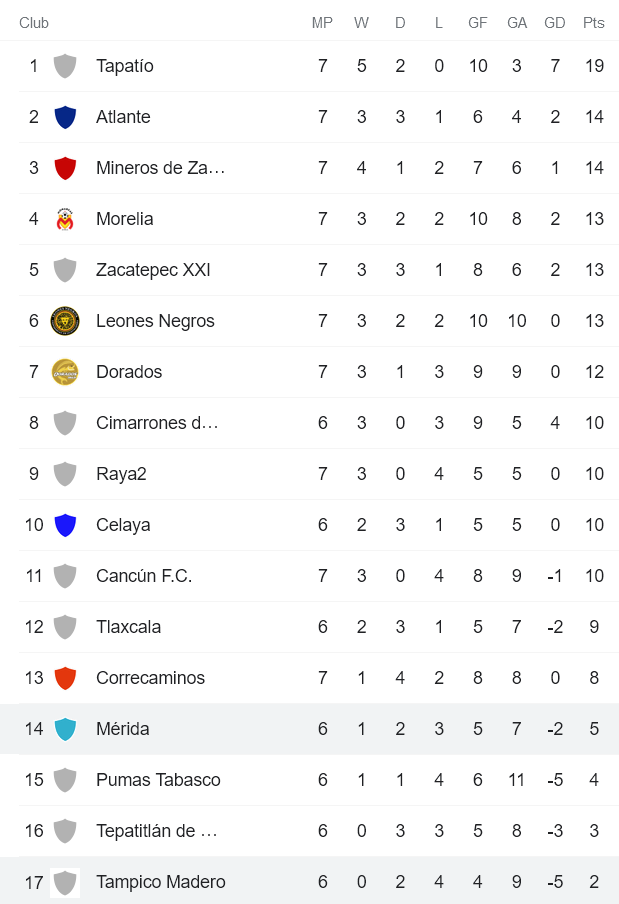Open the Tapatío club link
This screenshot has height=904, width=619.
125,66
